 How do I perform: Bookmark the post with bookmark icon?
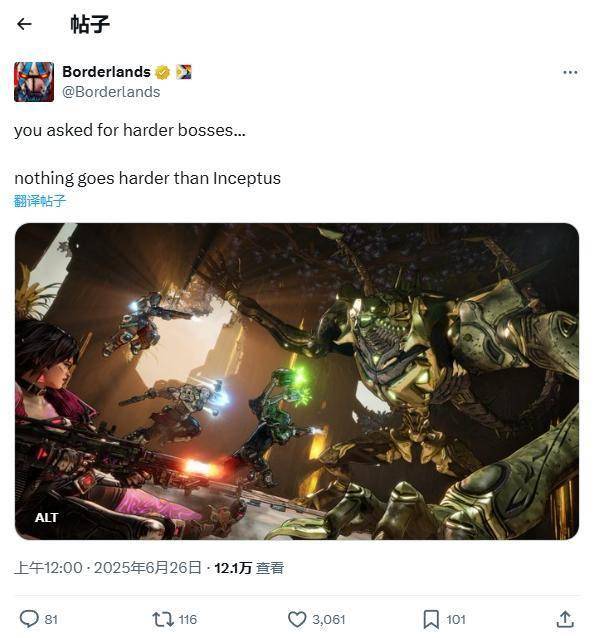coord(431,619)
